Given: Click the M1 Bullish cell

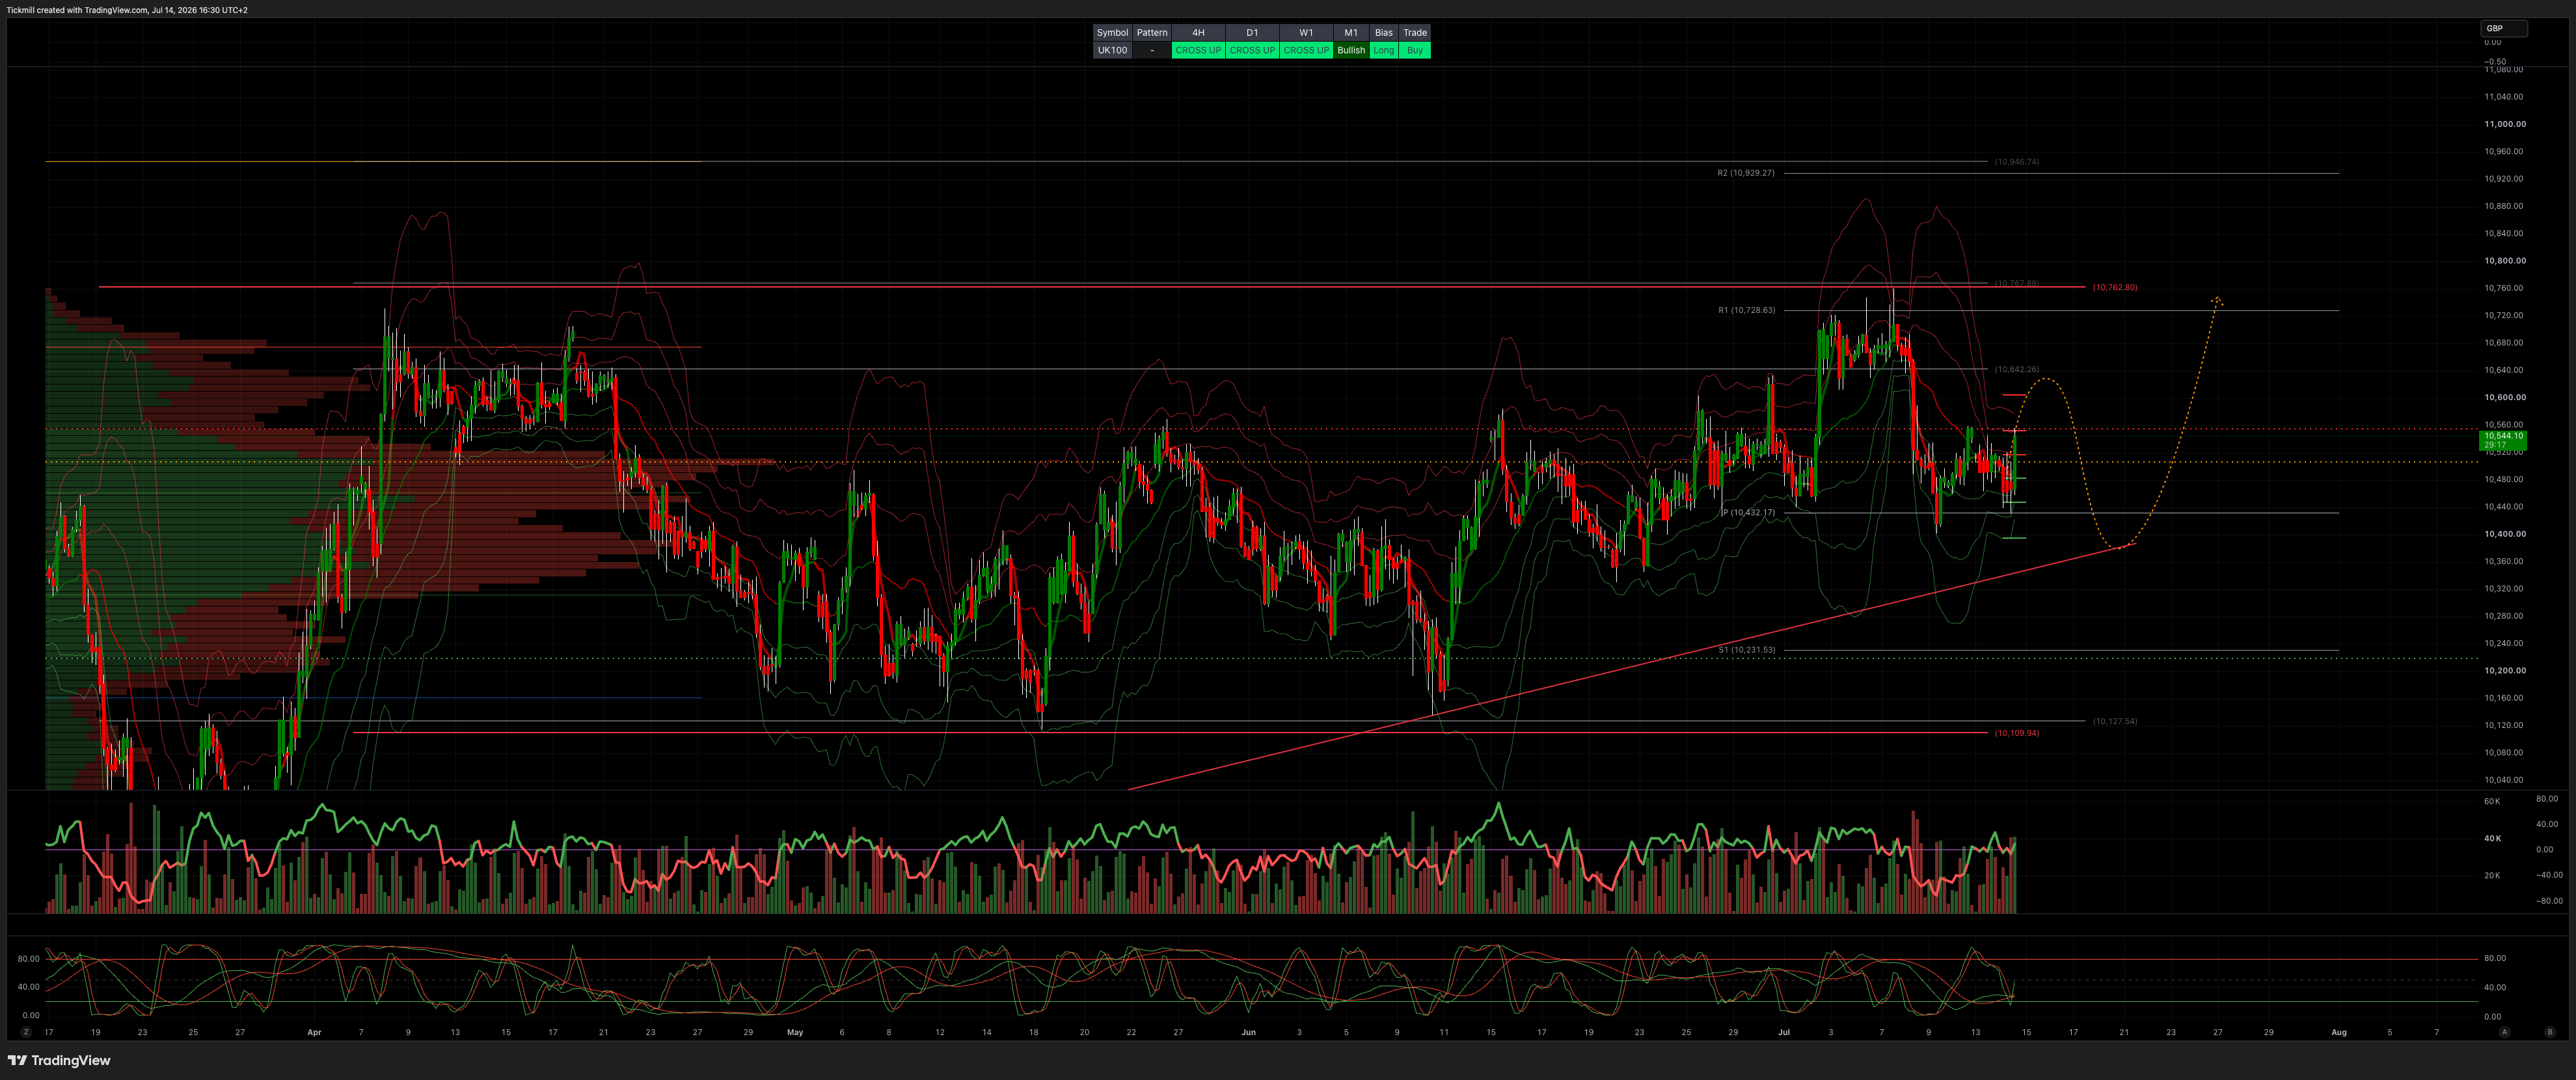Looking at the screenshot, I should click(x=1351, y=50).
